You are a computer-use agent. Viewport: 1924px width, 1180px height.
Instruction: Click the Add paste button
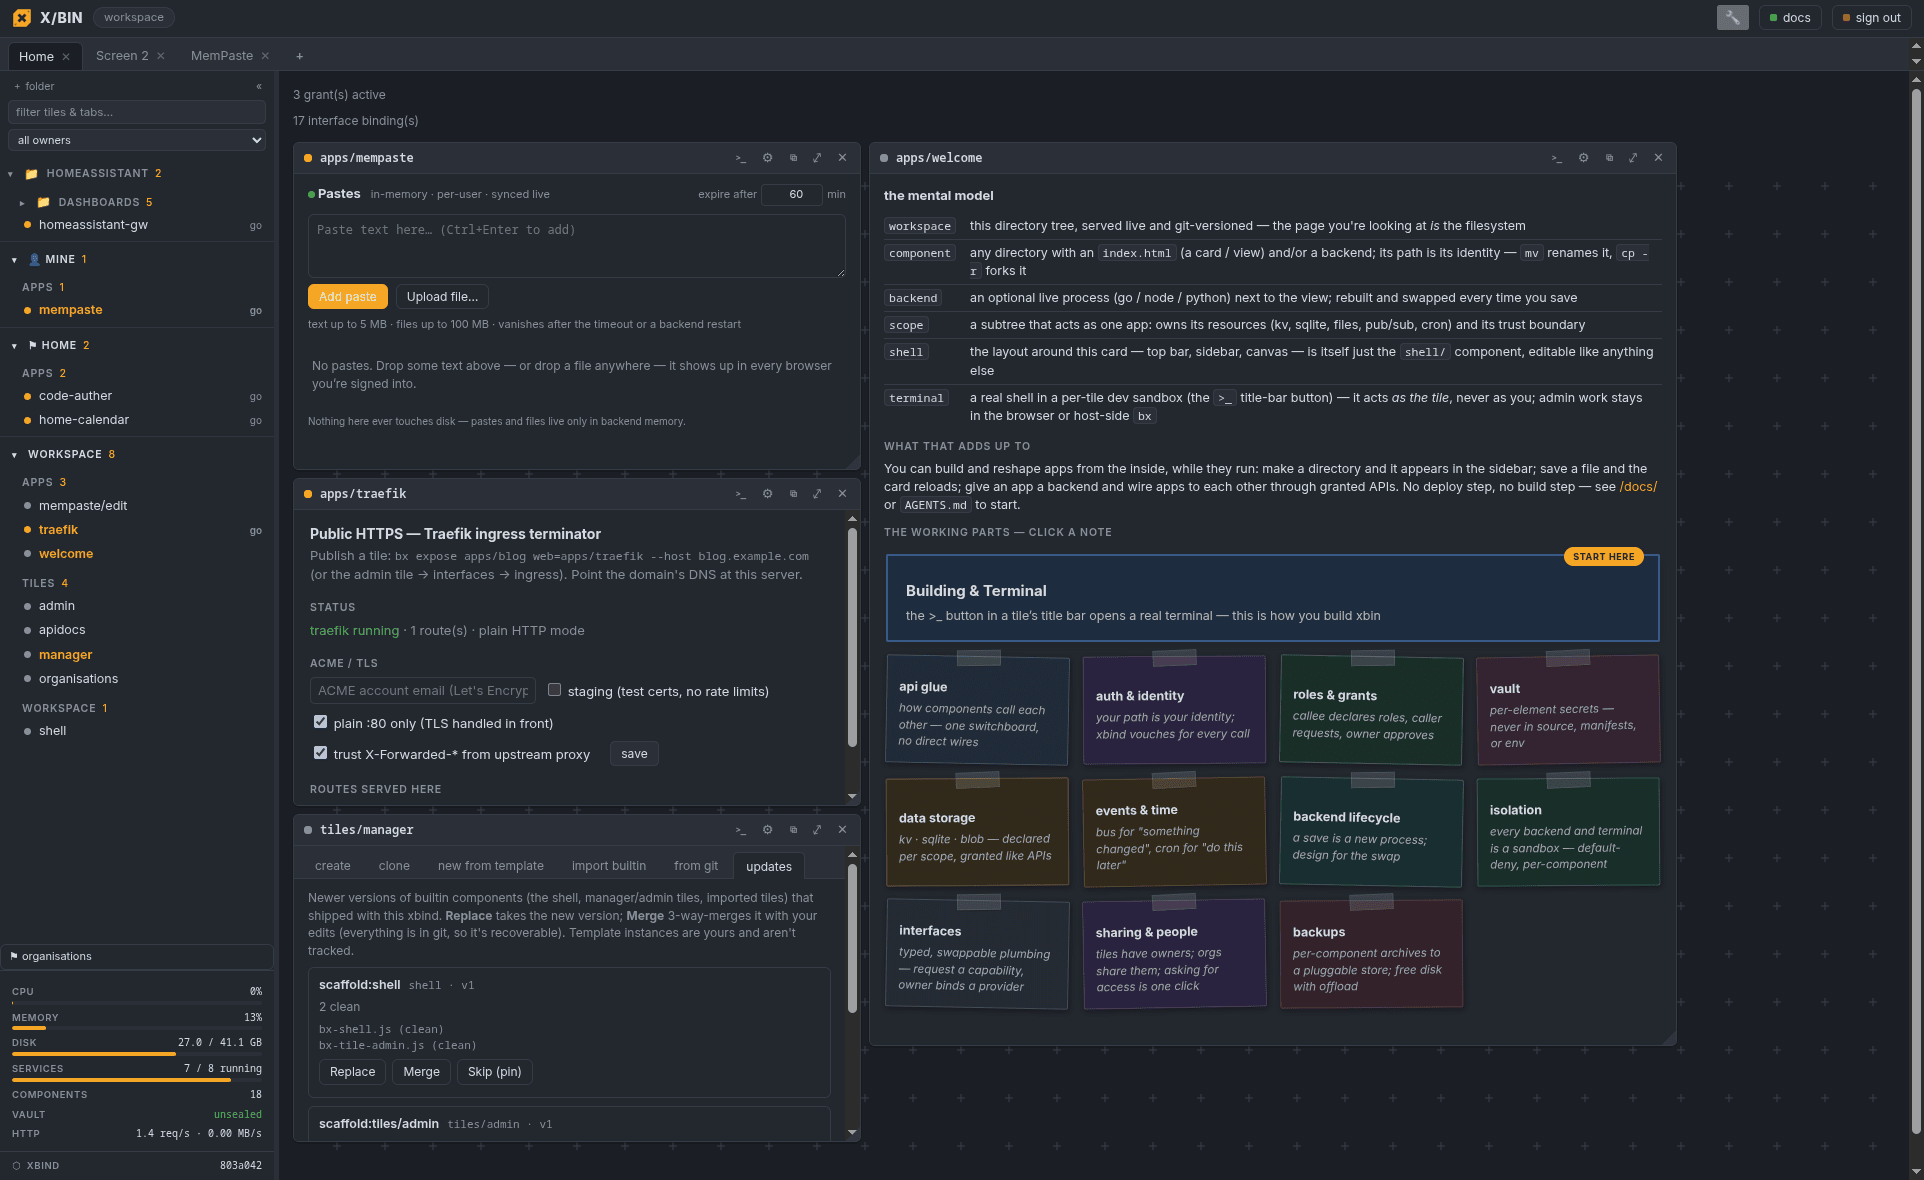click(x=348, y=297)
